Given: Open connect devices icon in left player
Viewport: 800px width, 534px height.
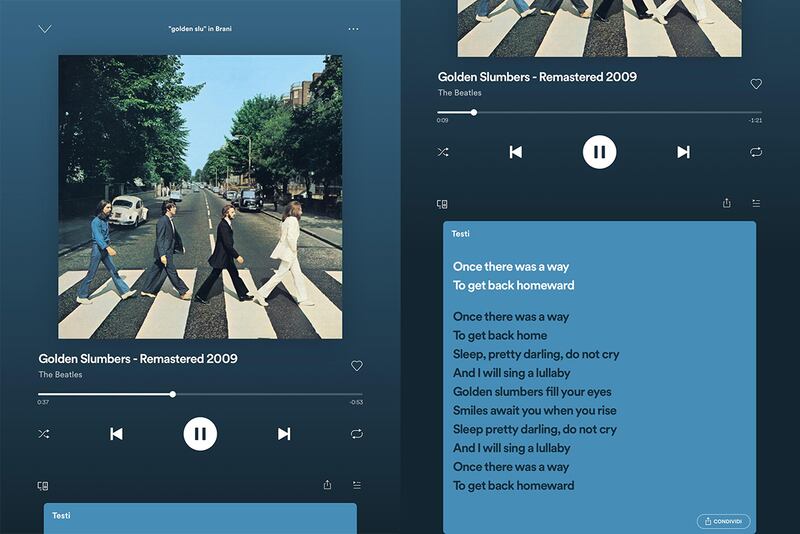Looking at the screenshot, I should coord(43,486).
